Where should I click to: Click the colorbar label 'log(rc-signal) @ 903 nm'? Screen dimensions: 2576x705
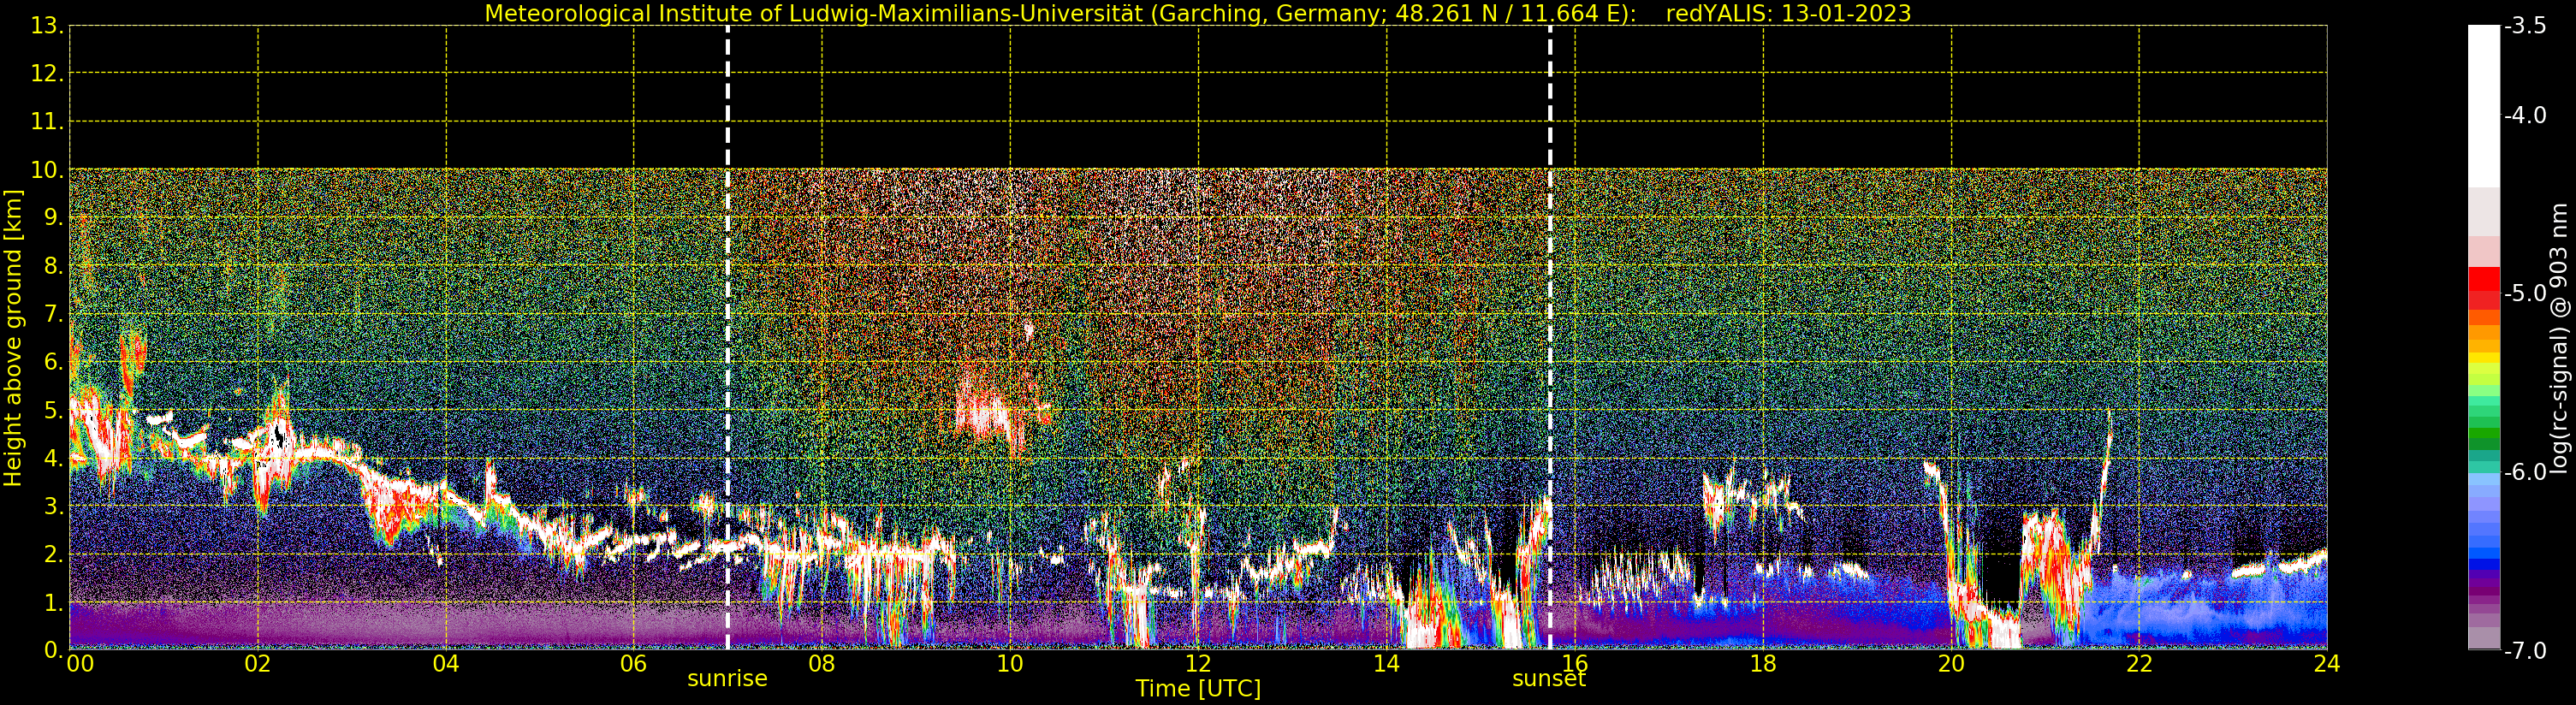(x=2559, y=338)
